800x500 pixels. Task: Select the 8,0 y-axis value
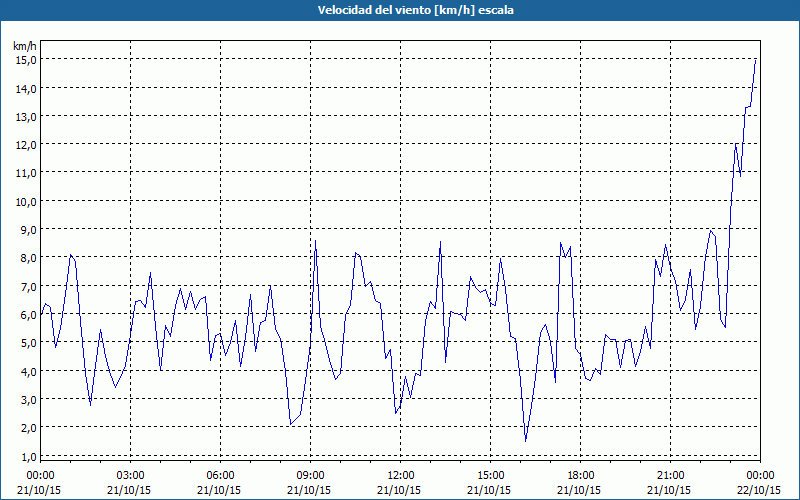pos(28,258)
